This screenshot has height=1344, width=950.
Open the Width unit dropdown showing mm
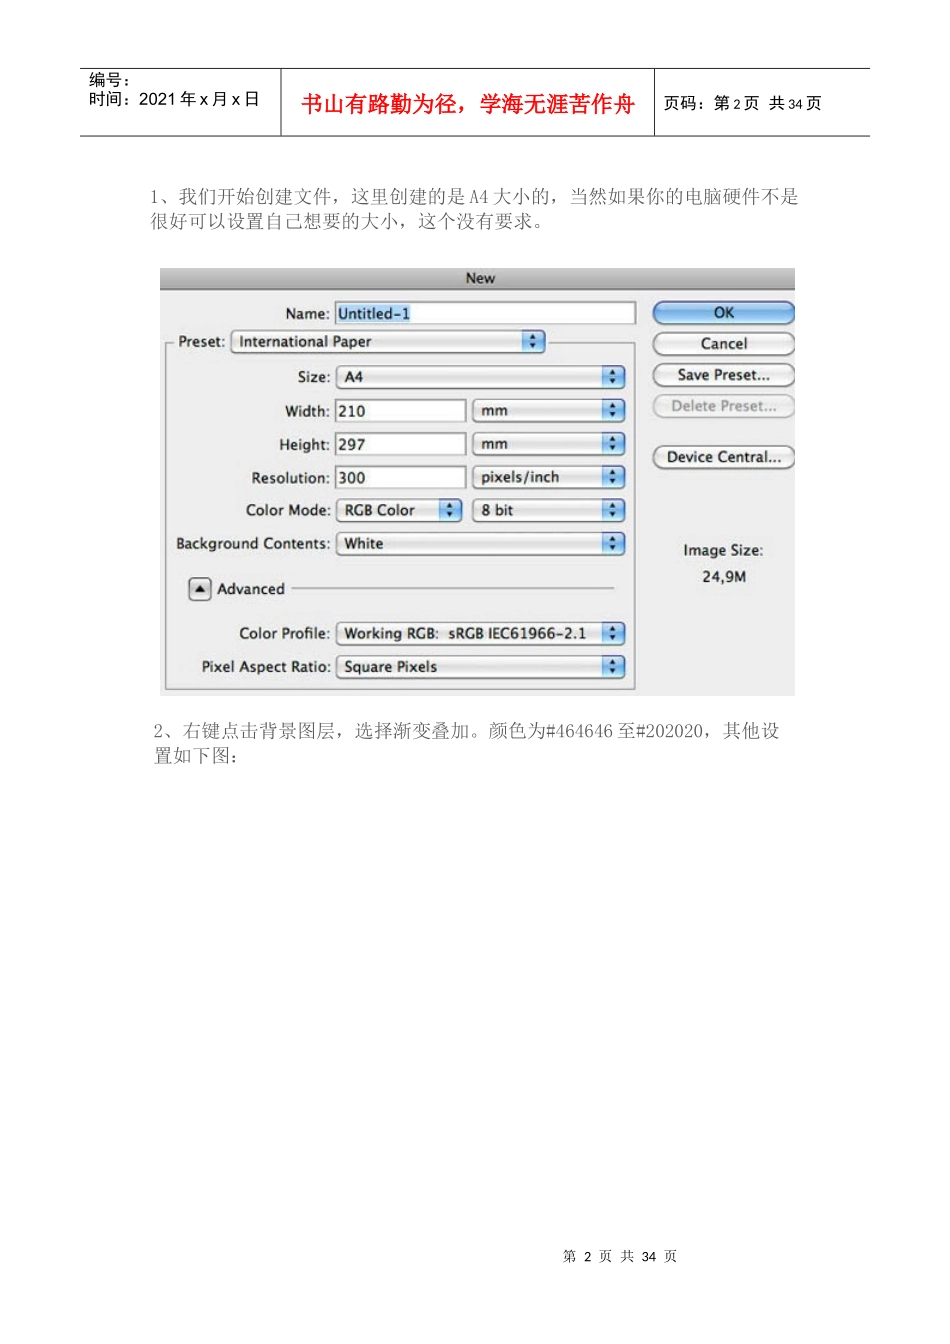pos(548,411)
